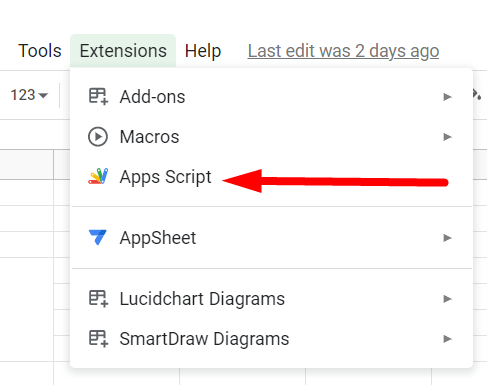Click the blue AppSheet logo icon

click(98, 237)
